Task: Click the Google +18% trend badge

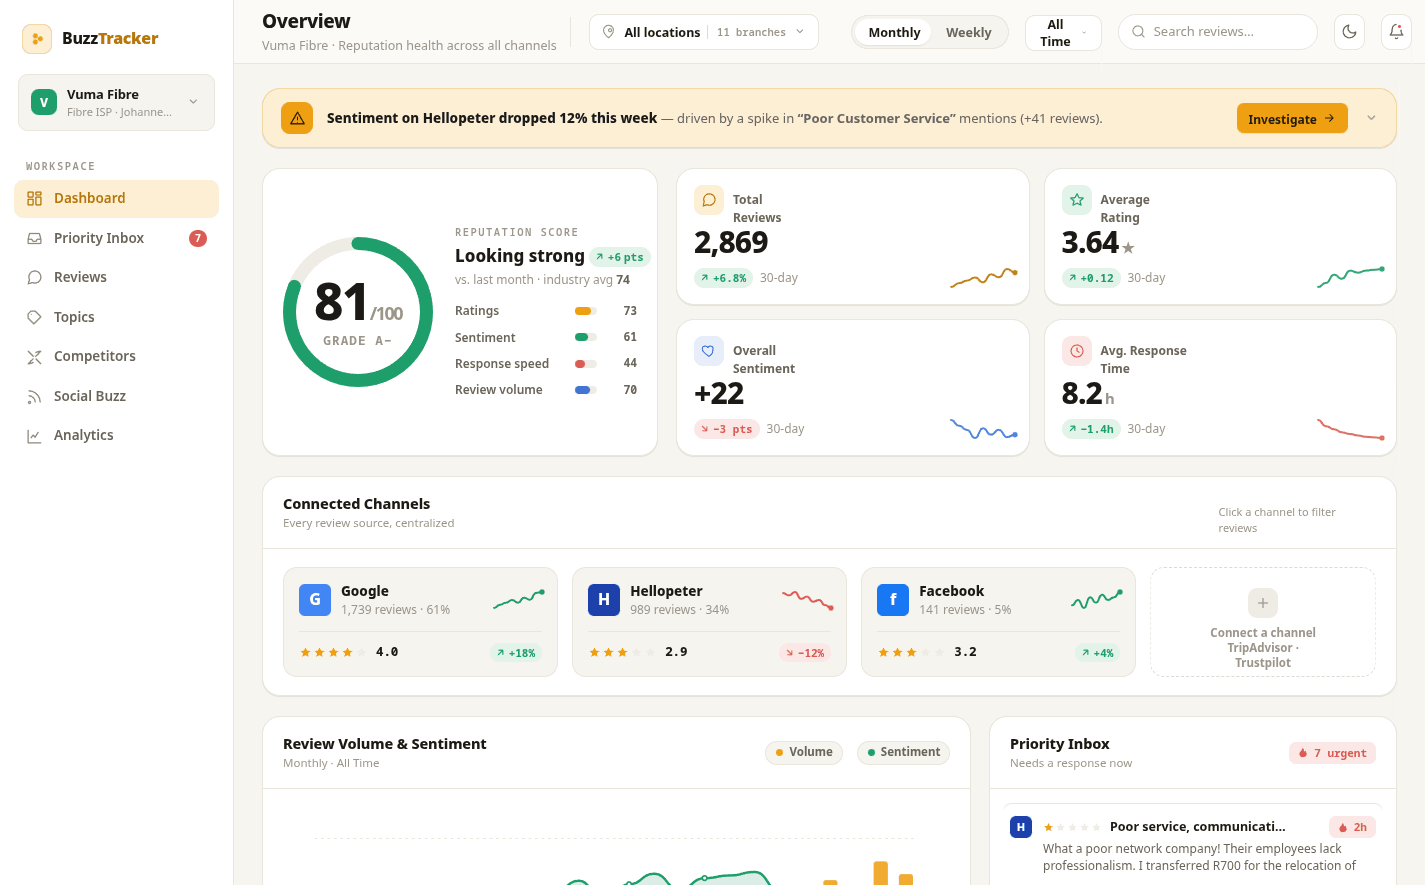Action: click(x=516, y=653)
